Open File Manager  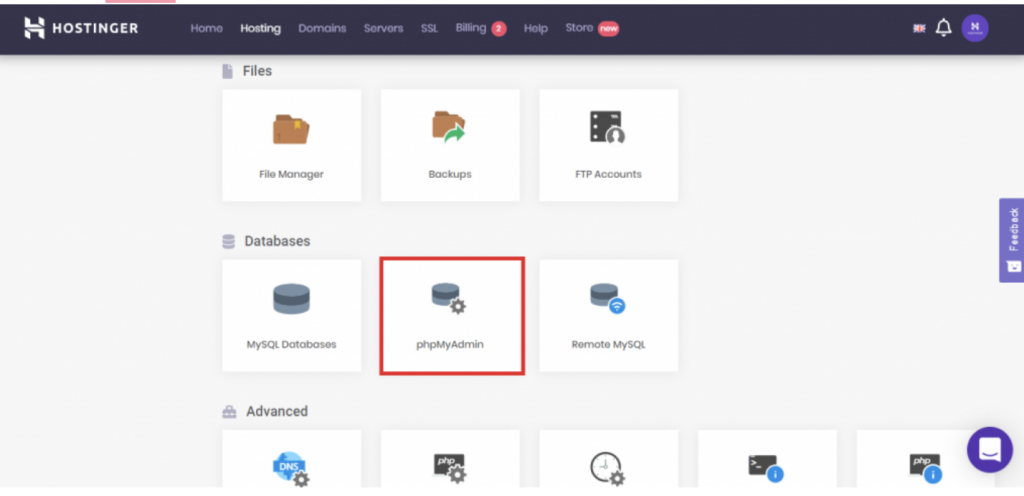(291, 145)
